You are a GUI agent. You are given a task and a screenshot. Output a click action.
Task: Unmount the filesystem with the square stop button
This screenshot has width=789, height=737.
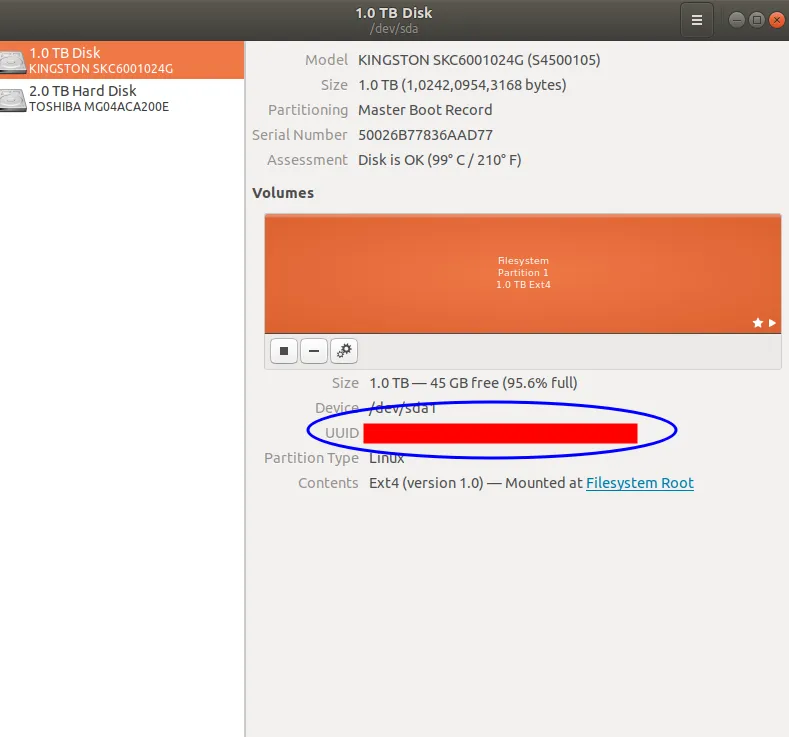(284, 351)
